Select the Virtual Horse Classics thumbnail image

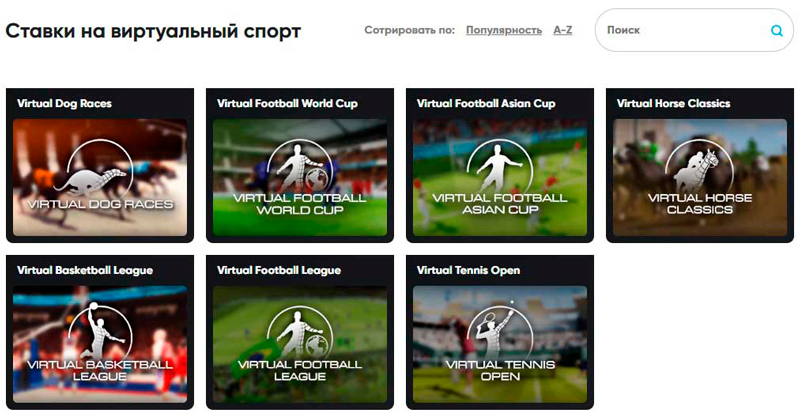(x=699, y=178)
